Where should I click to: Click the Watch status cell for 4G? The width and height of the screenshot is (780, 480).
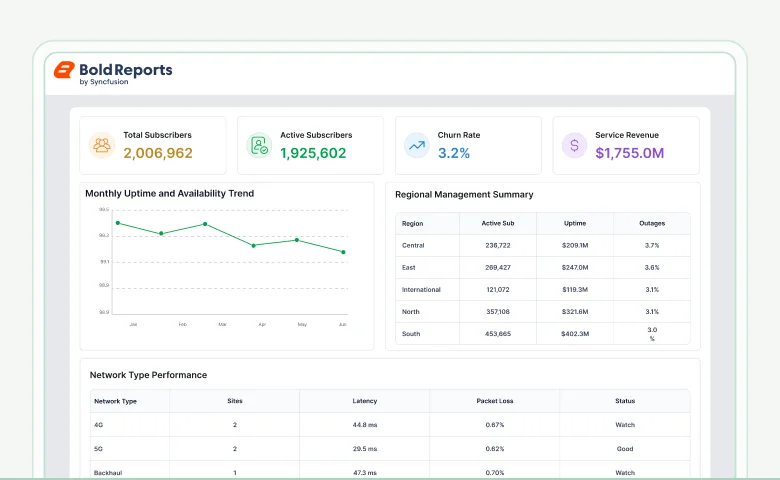click(x=625, y=425)
